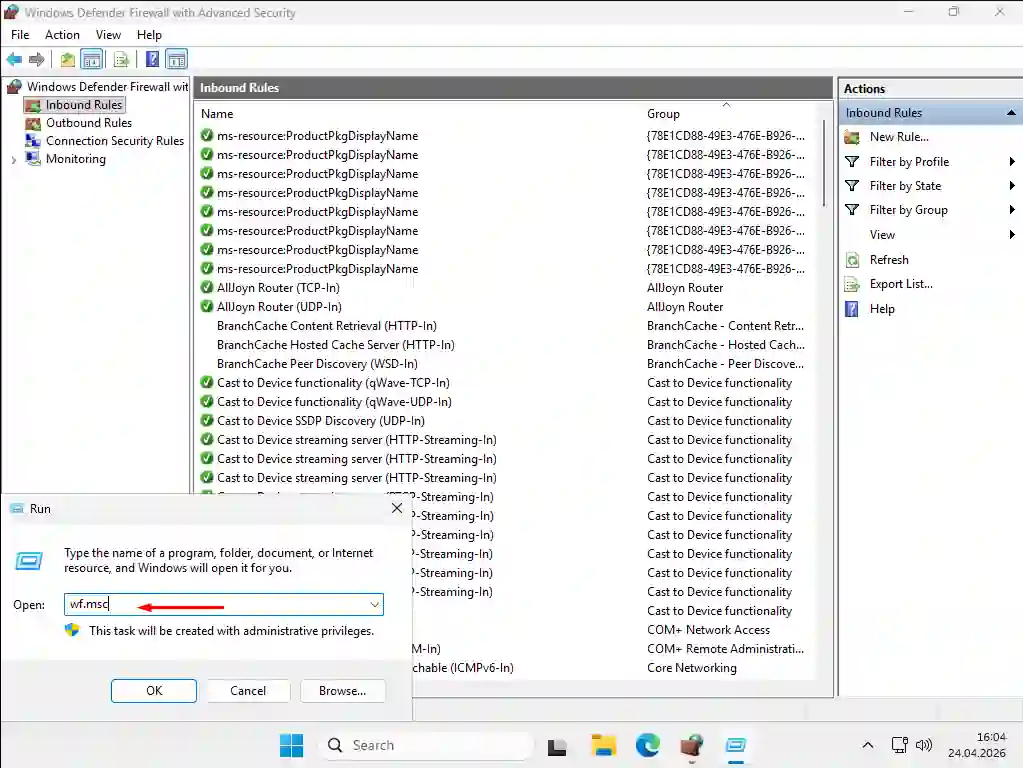
Task: Select BranchCache Hosted Cache Server (HTTP-In) rule
Action: (335, 345)
